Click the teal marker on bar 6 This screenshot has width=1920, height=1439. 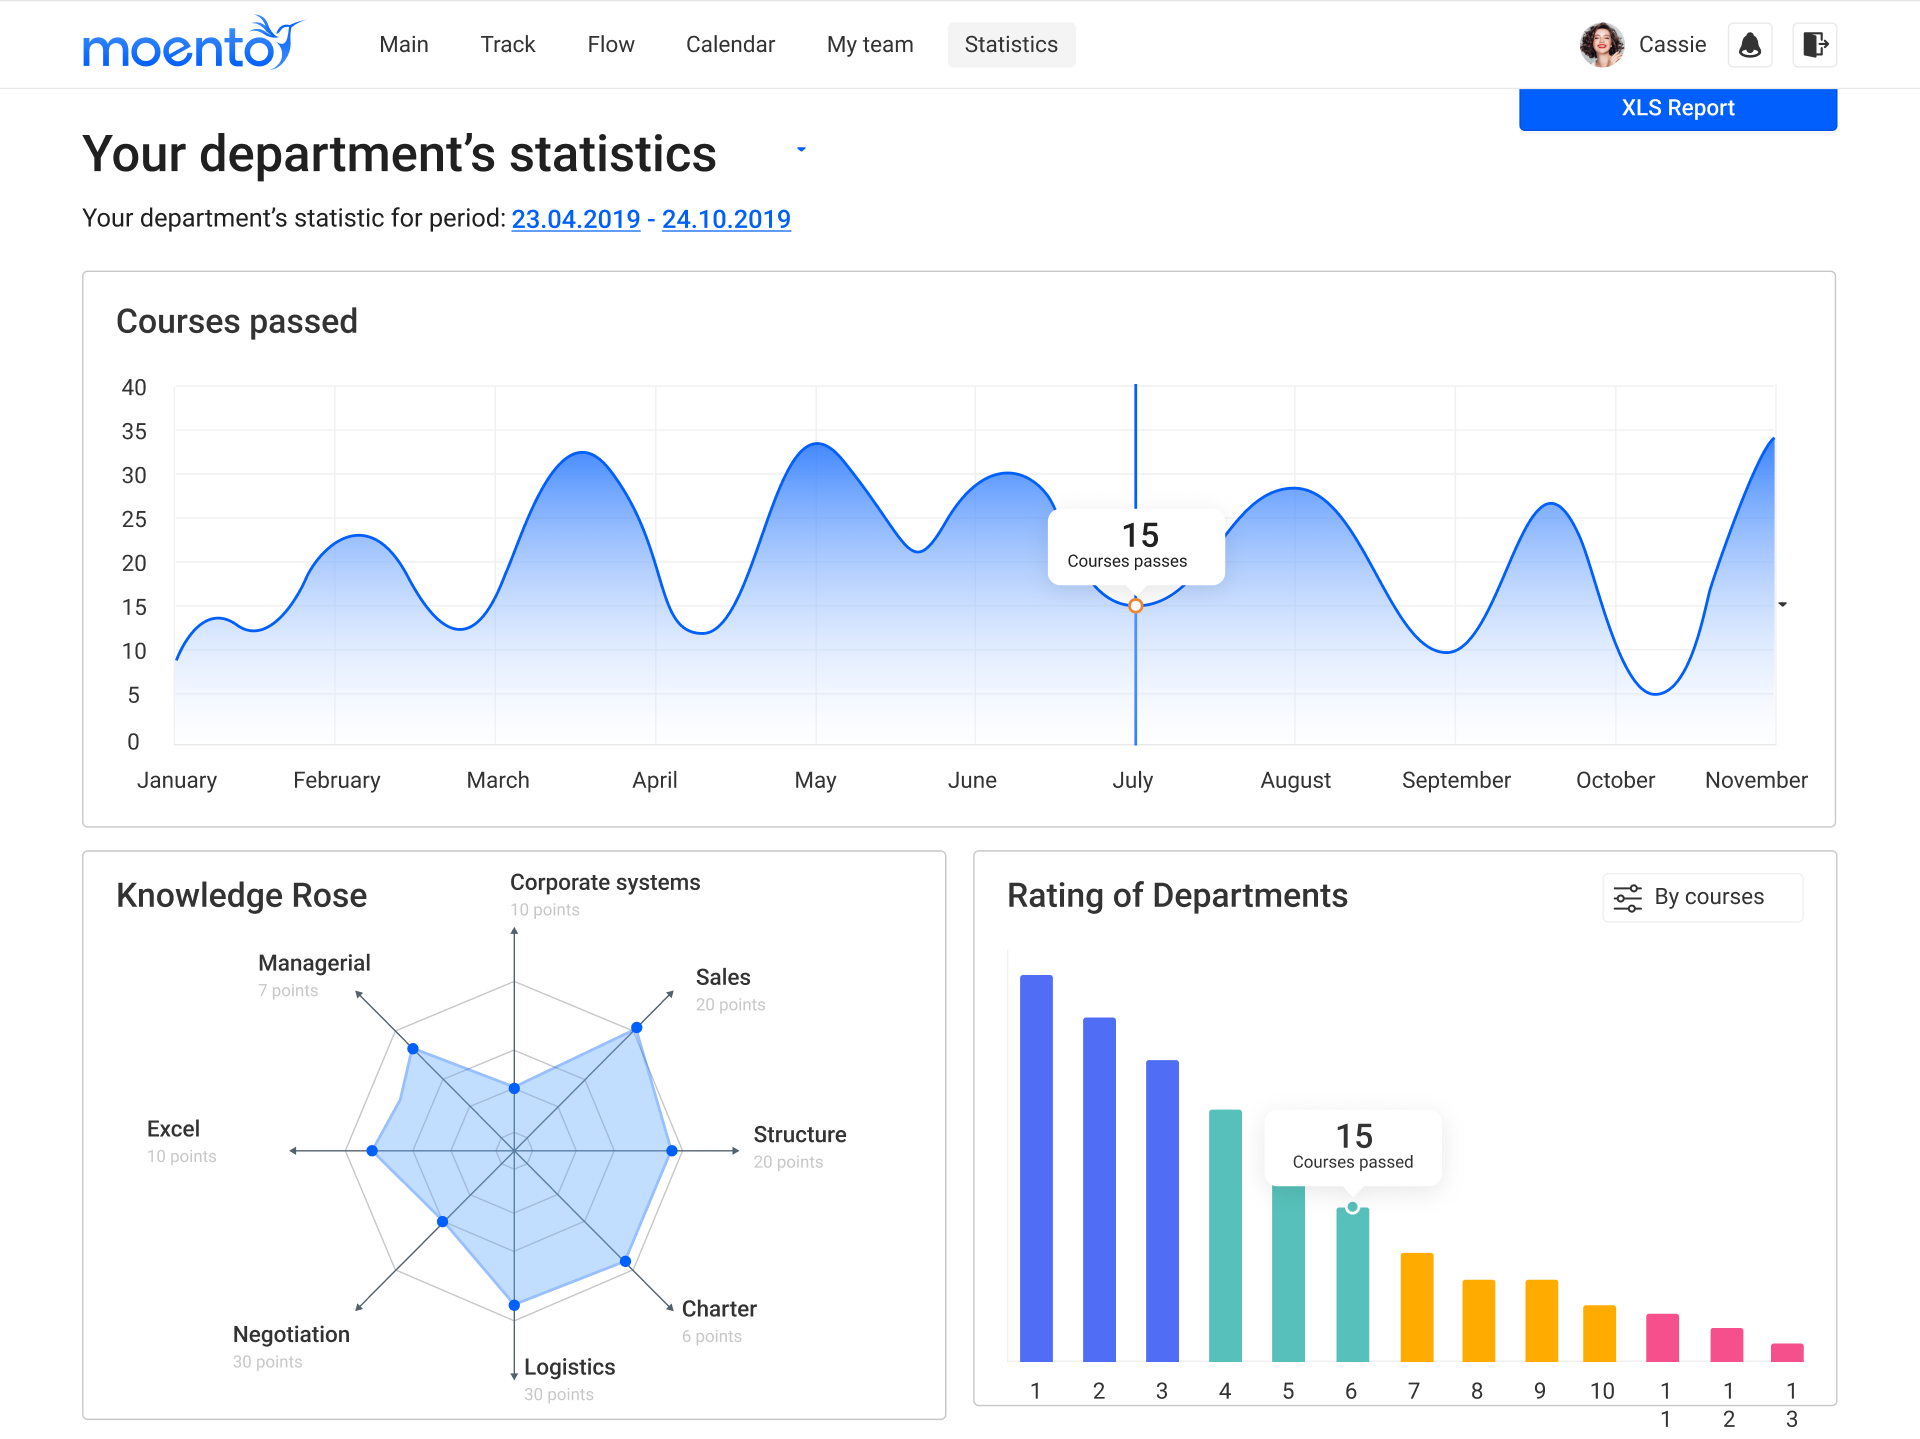1352,1208
